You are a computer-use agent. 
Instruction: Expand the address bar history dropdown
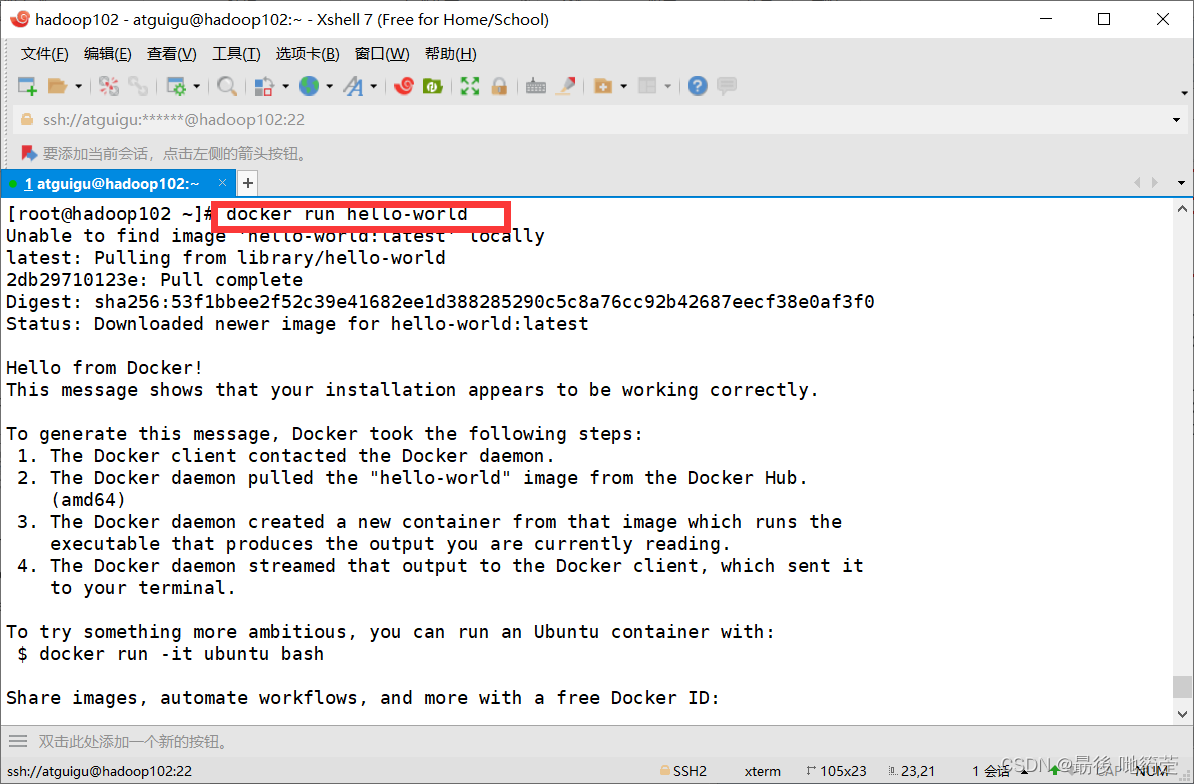pyautogui.click(x=1176, y=120)
